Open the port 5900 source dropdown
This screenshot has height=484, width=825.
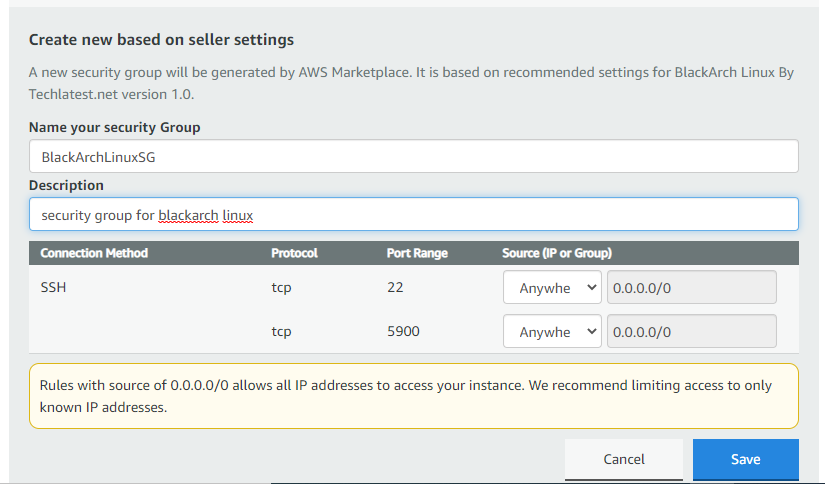click(552, 331)
